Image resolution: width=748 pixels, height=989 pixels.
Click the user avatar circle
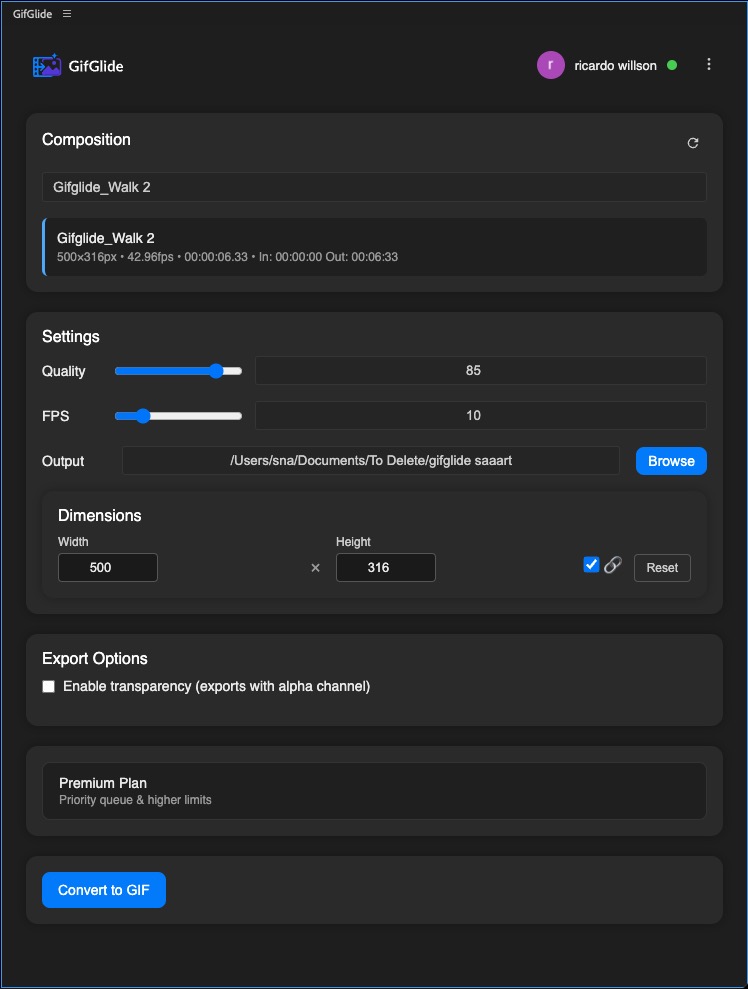pyautogui.click(x=551, y=64)
